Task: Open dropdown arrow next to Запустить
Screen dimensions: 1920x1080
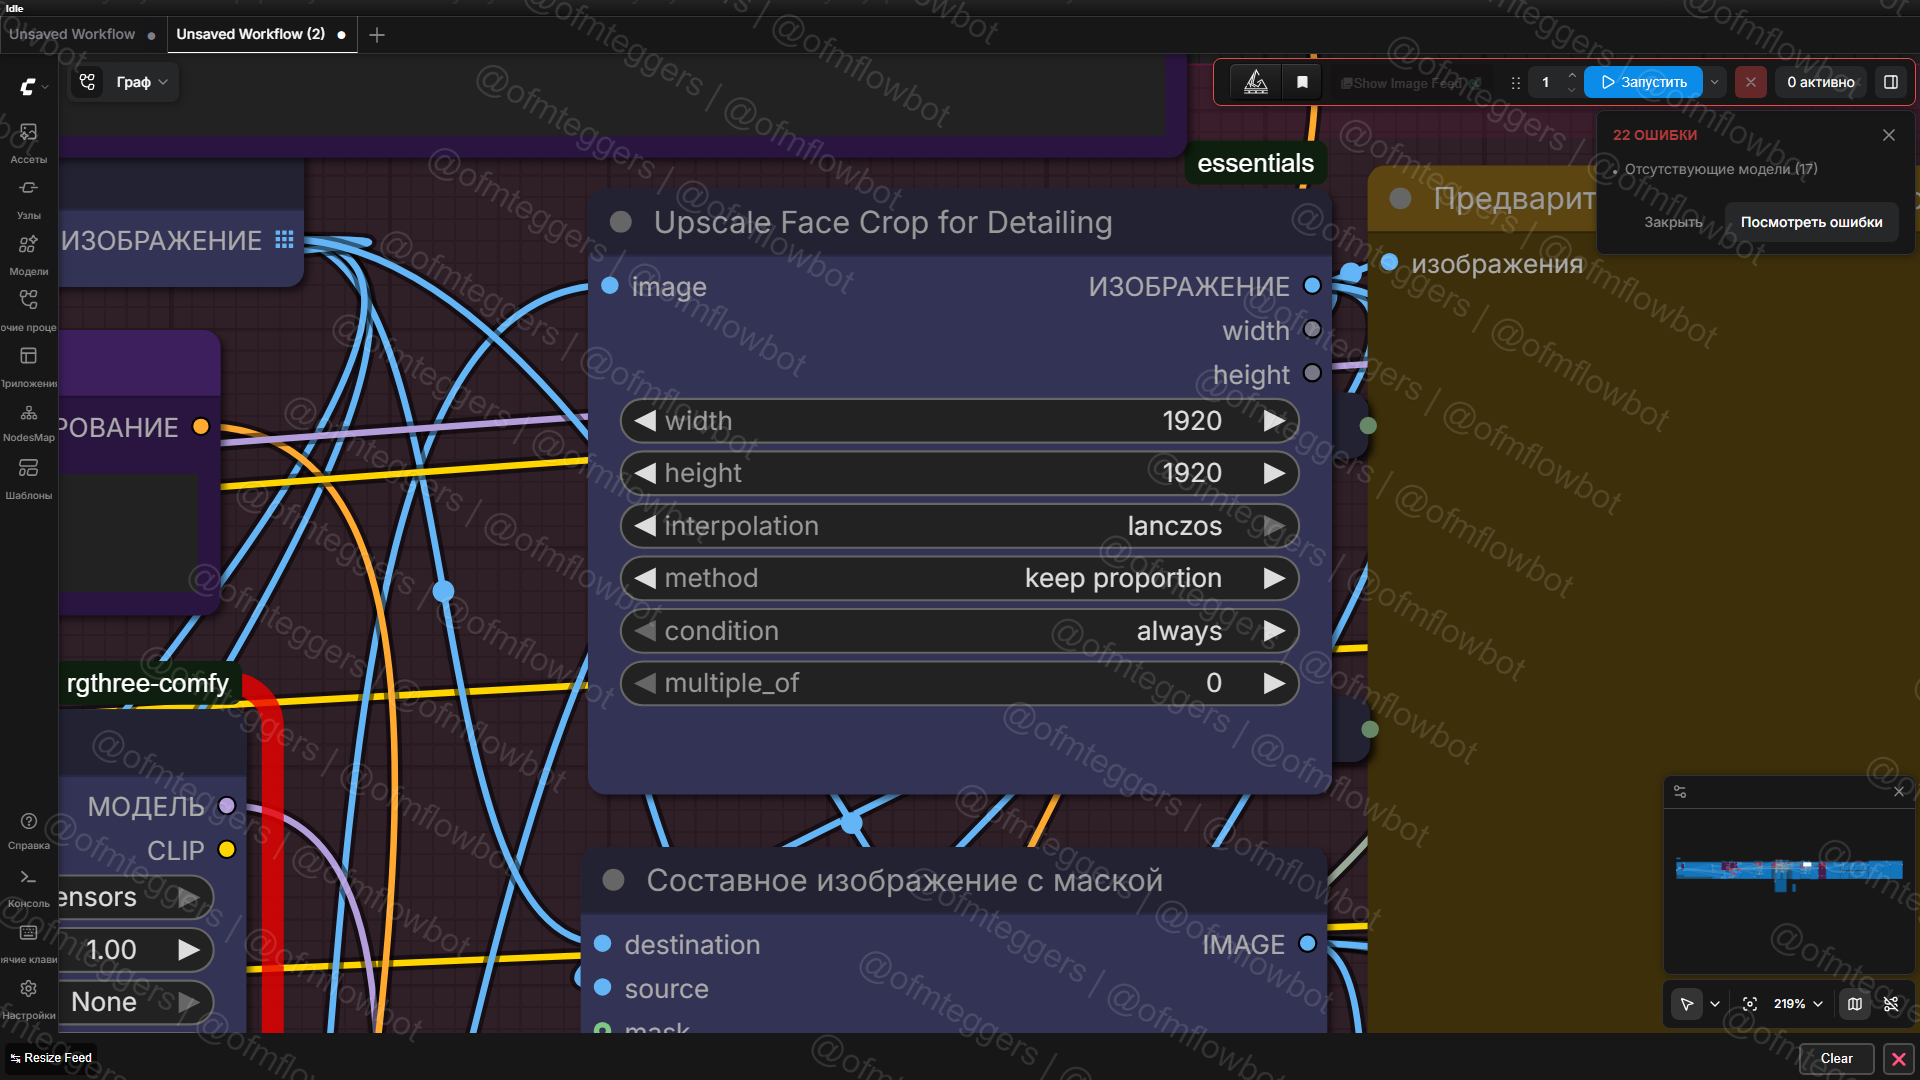Action: 1715,82
